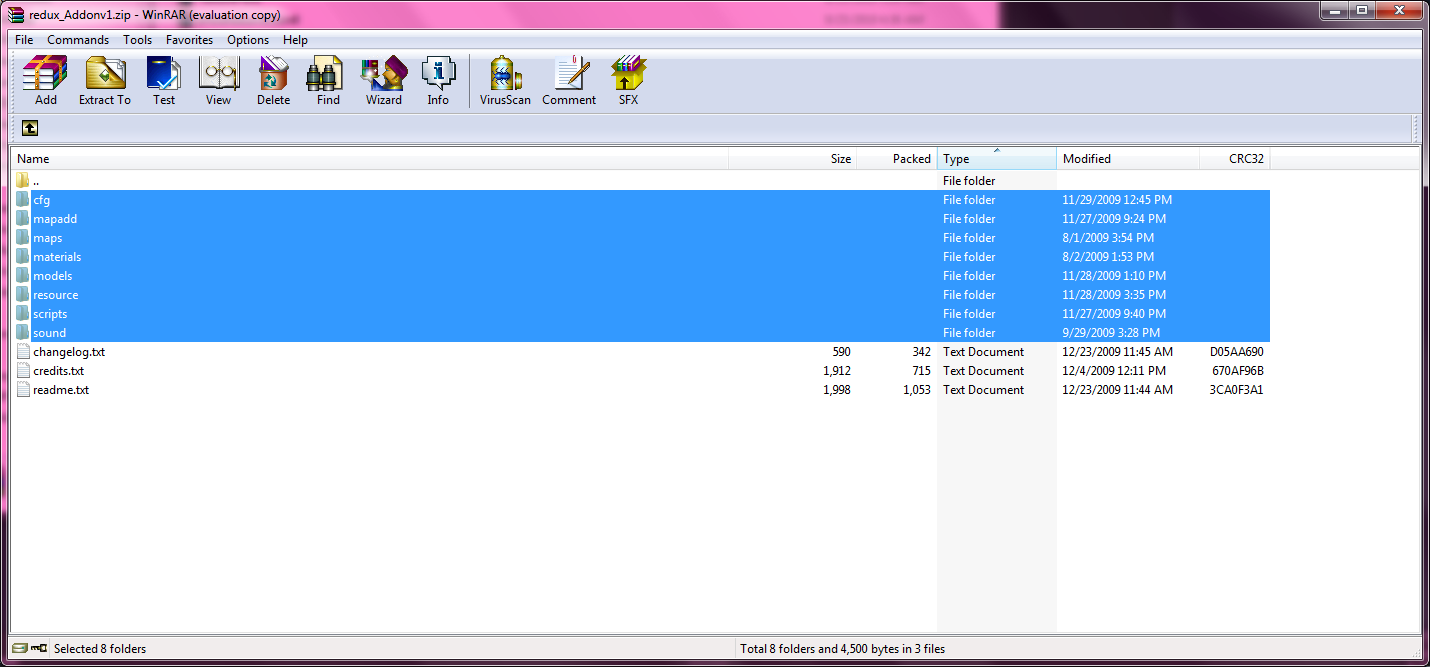
Task: Sort by Modified column header
Action: coord(1127,159)
